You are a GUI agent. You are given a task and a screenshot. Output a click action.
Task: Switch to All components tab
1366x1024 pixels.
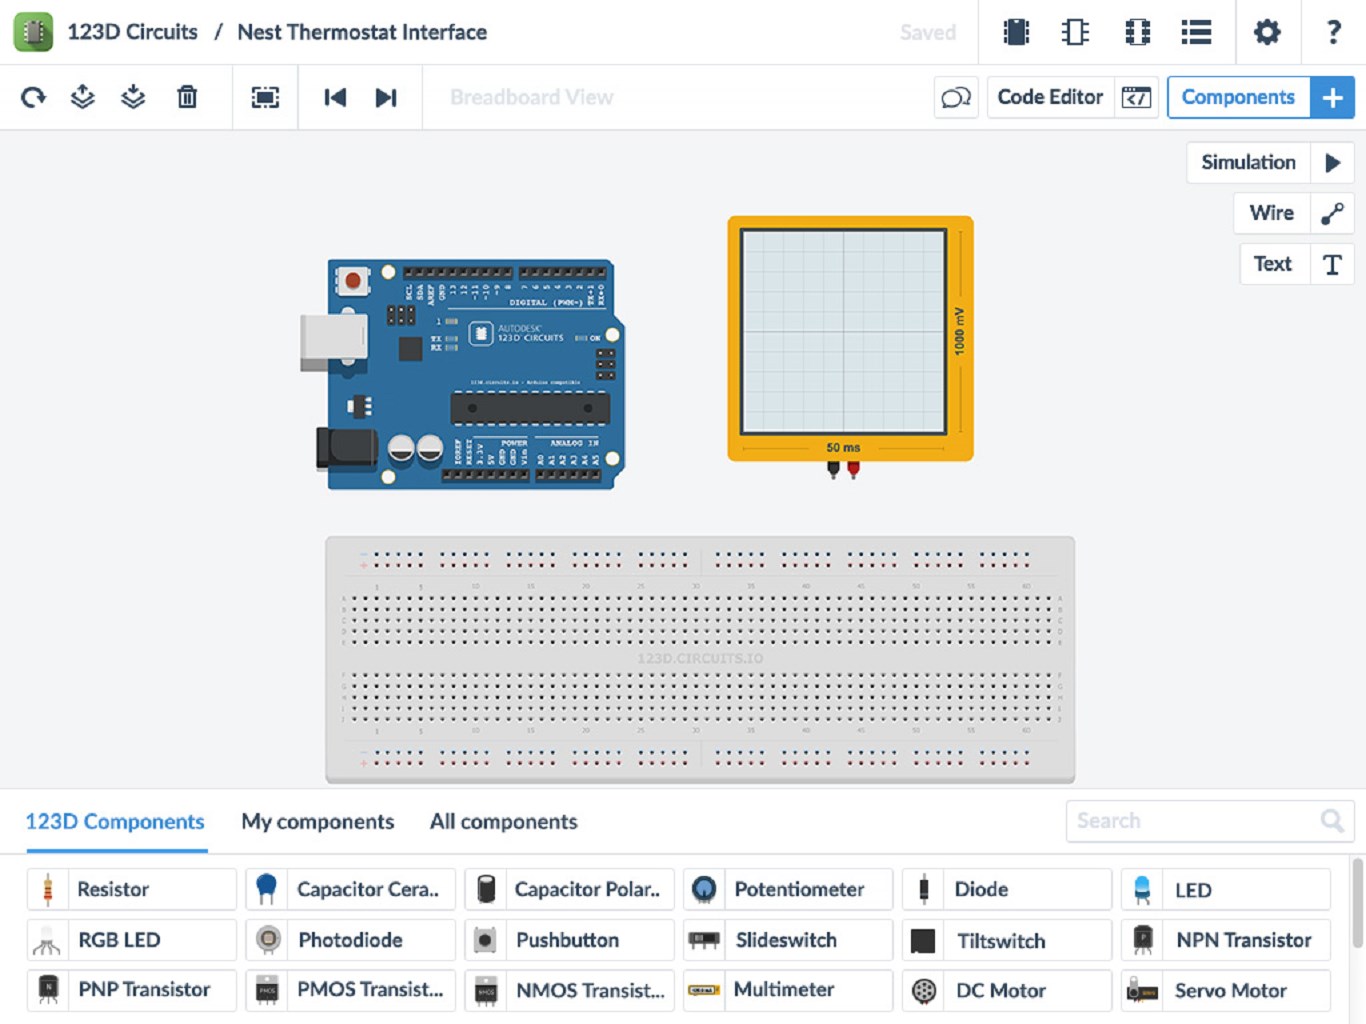coord(503,821)
